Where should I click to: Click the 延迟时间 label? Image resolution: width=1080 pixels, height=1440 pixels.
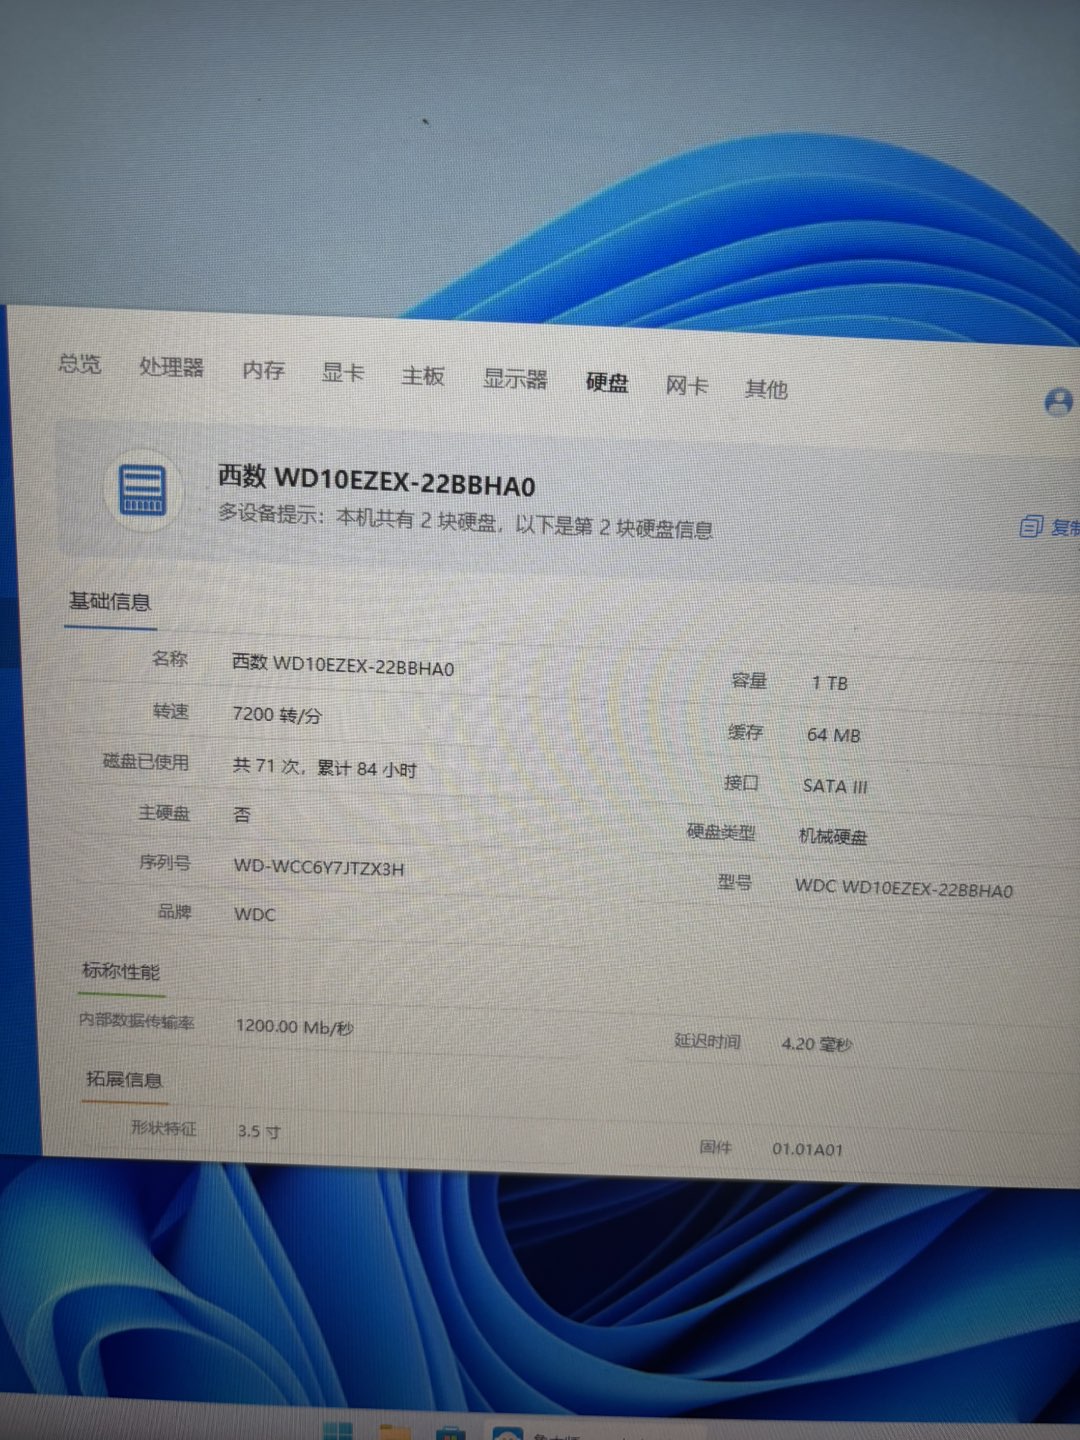pos(707,1041)
